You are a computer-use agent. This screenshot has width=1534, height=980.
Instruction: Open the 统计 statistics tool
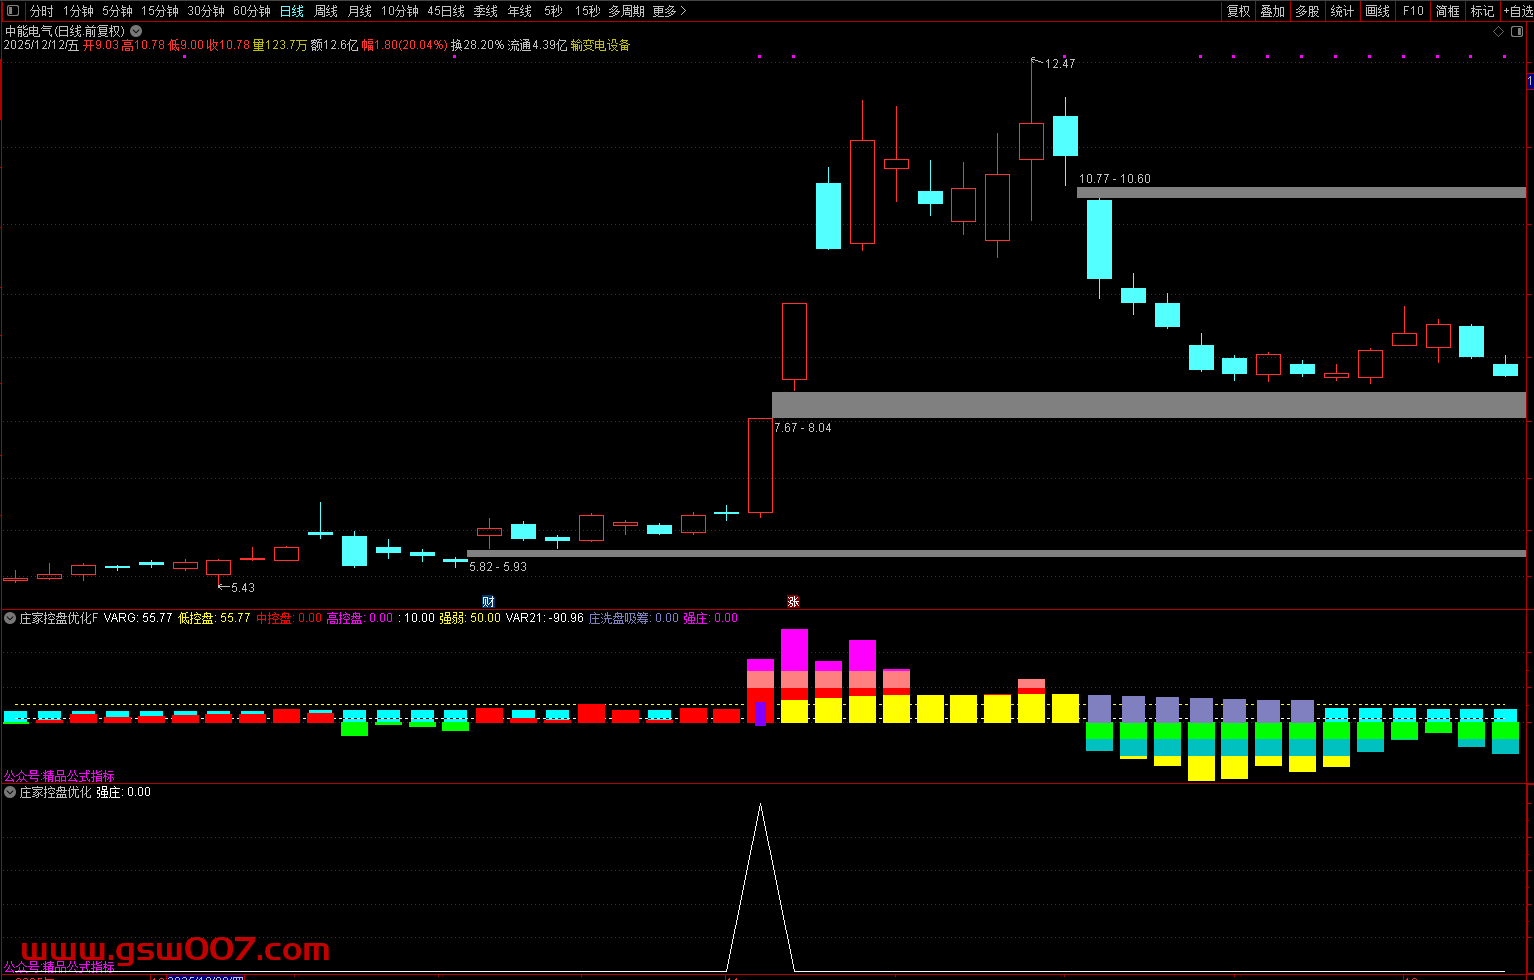coord(1342,11)
